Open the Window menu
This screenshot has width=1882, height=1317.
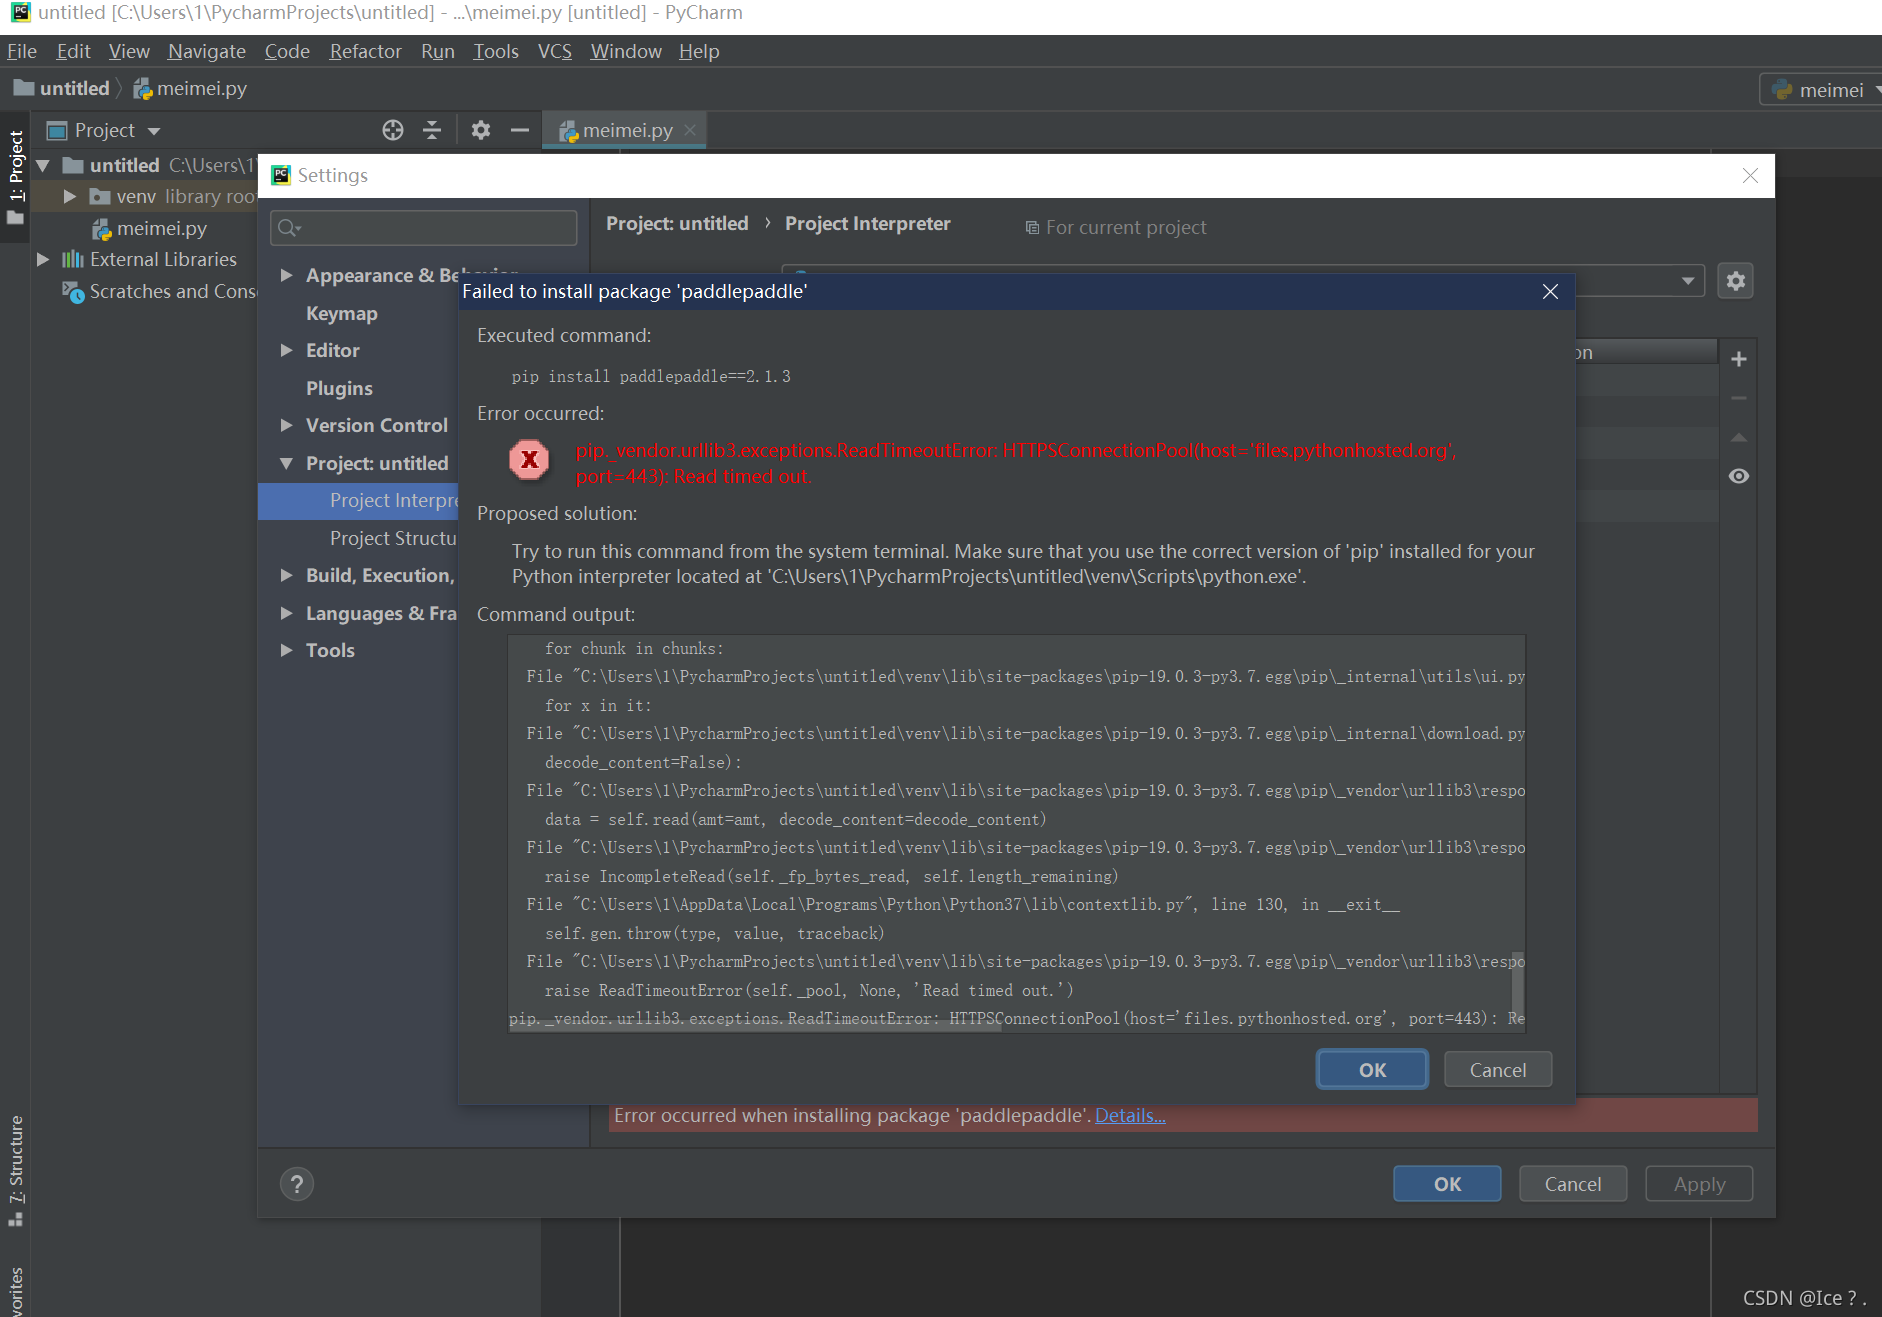click(626, 51)
